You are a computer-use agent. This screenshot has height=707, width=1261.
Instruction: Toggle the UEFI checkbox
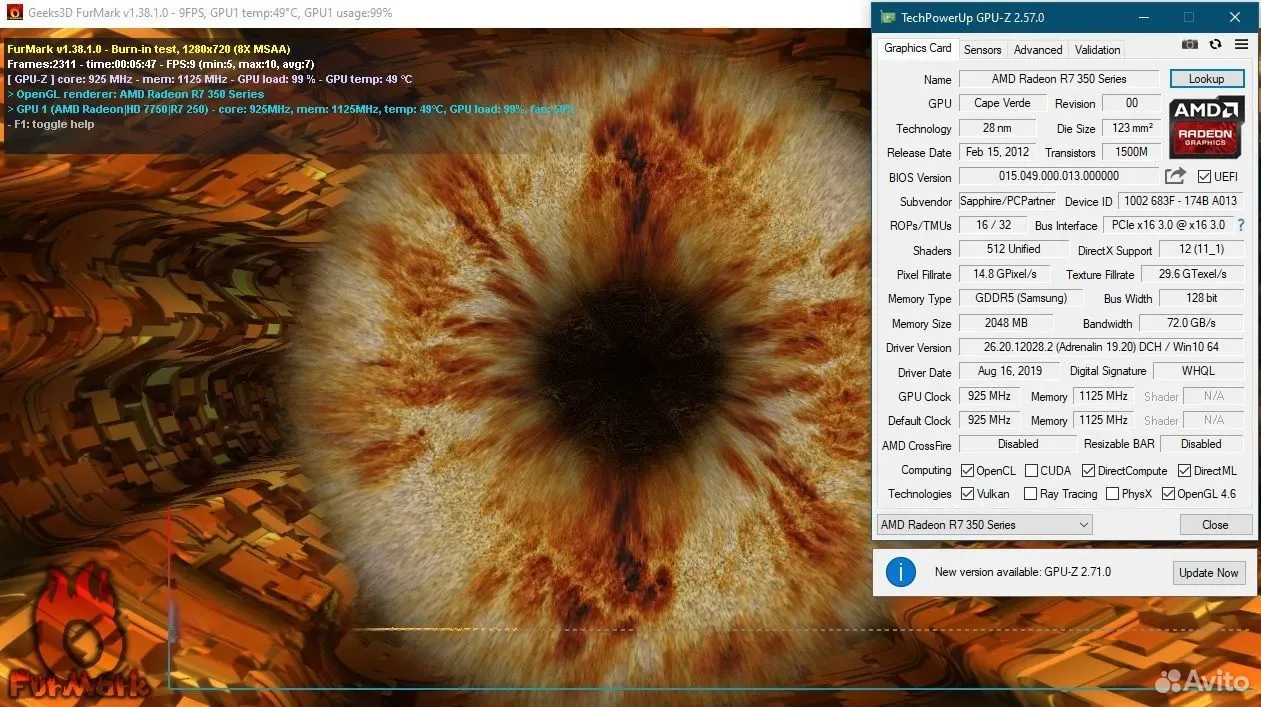tap(1204, 177)
